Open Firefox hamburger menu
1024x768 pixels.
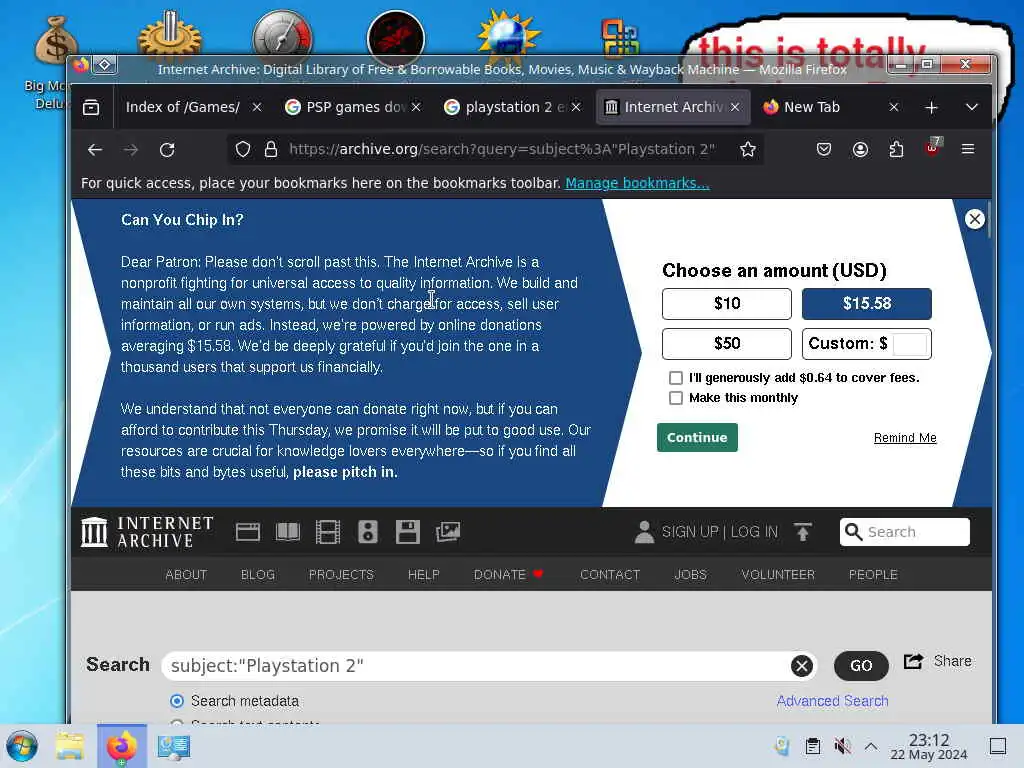968,150
